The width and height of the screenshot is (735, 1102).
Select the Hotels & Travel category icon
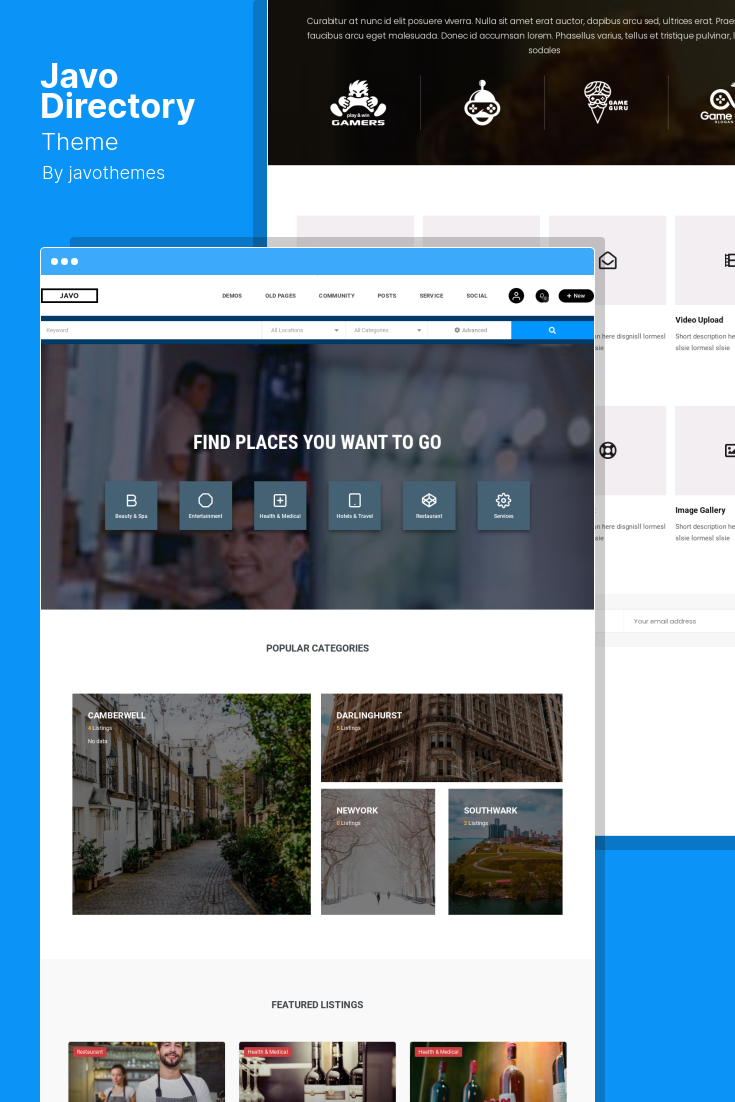click(355, 505)
